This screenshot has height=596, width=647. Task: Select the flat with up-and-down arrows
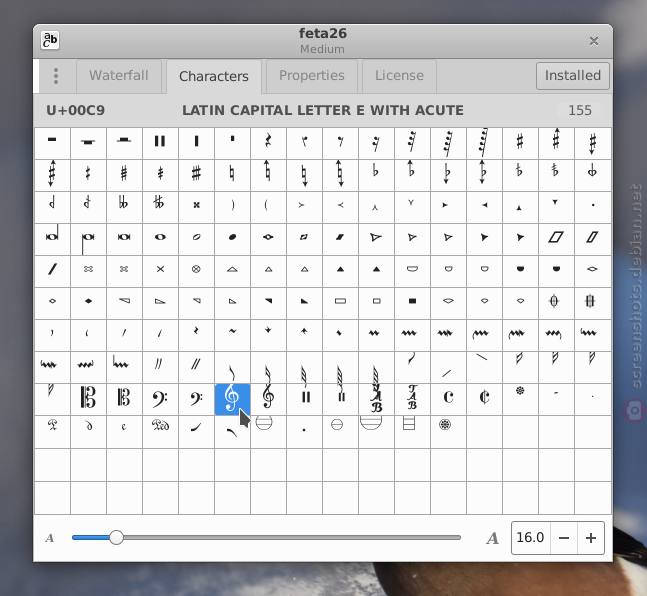(x=484, y=175)
